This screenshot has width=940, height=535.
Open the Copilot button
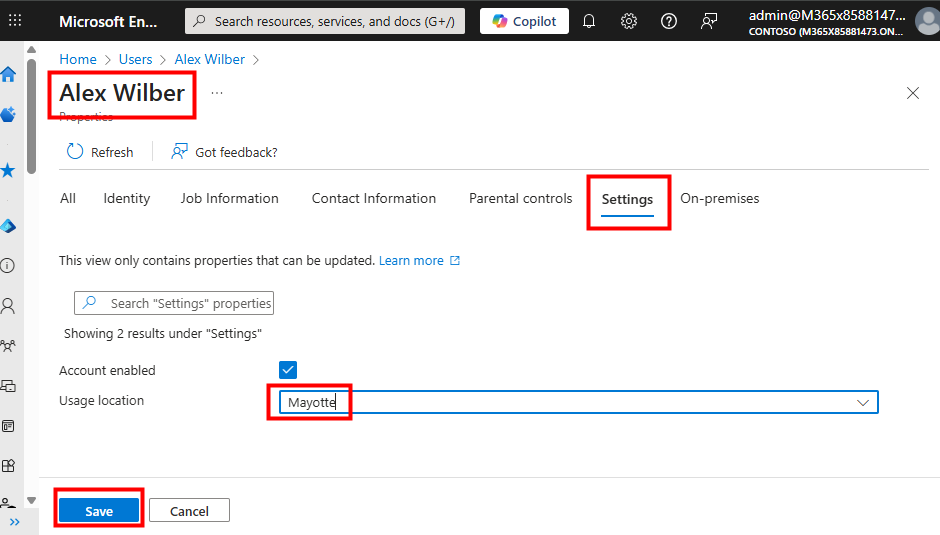tap(524, 21)
